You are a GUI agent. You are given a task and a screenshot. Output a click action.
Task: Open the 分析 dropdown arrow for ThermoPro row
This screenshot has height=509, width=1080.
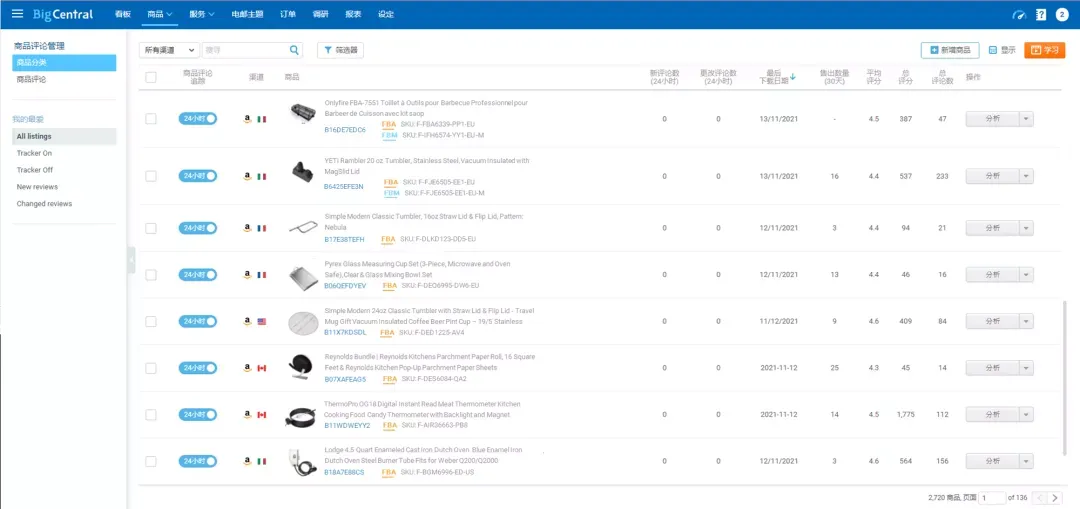tap(1026, 415)
